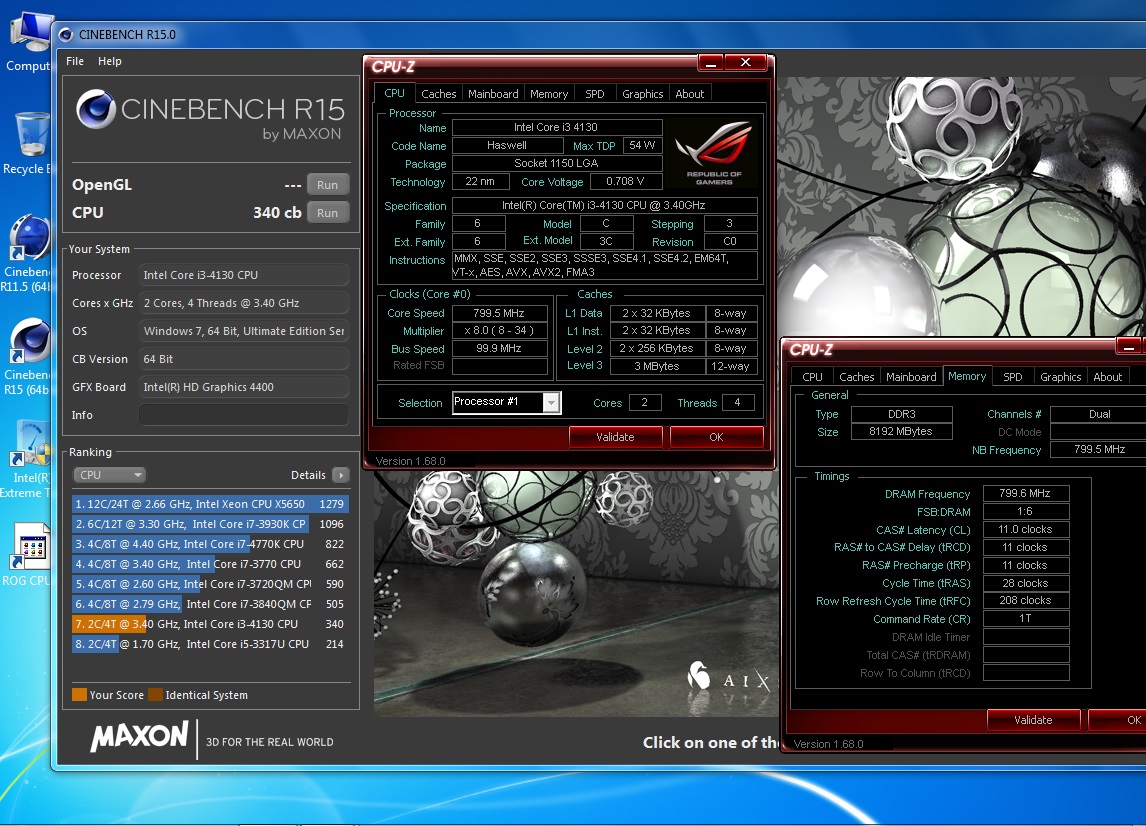The image size is (1146, 826).
Task: Minimize the front CPU-Z window
Action: click(710, 63)
